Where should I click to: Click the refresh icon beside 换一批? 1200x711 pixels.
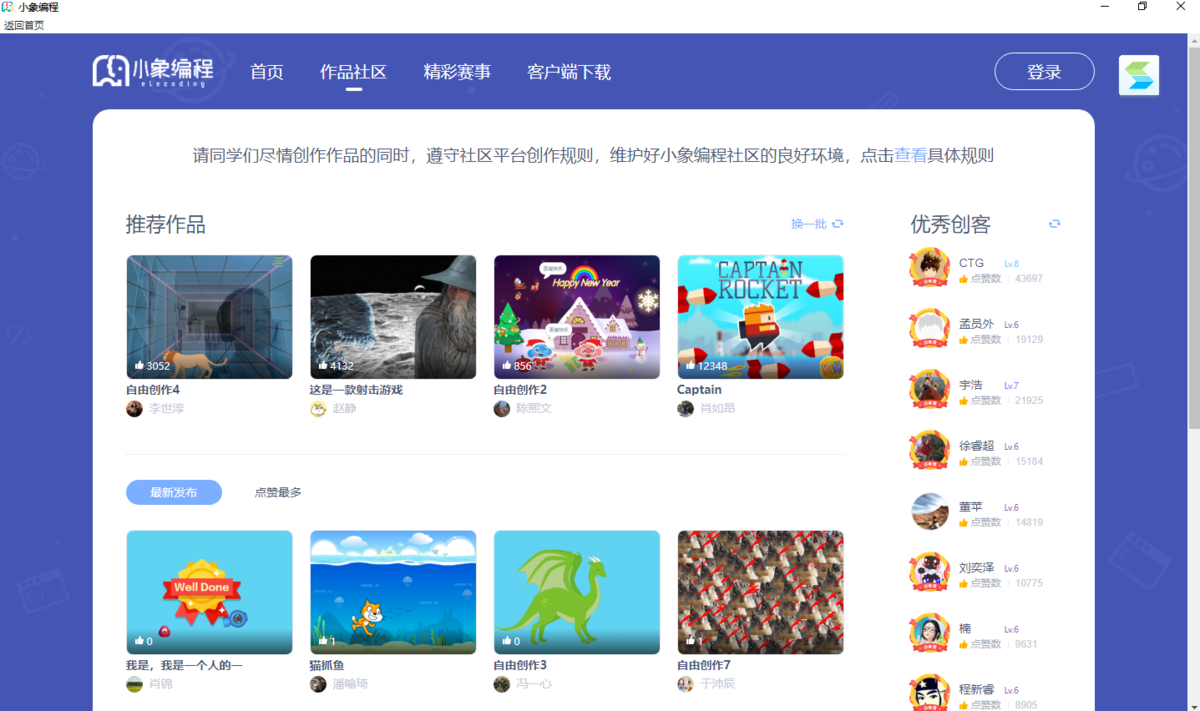pos(837,224)
